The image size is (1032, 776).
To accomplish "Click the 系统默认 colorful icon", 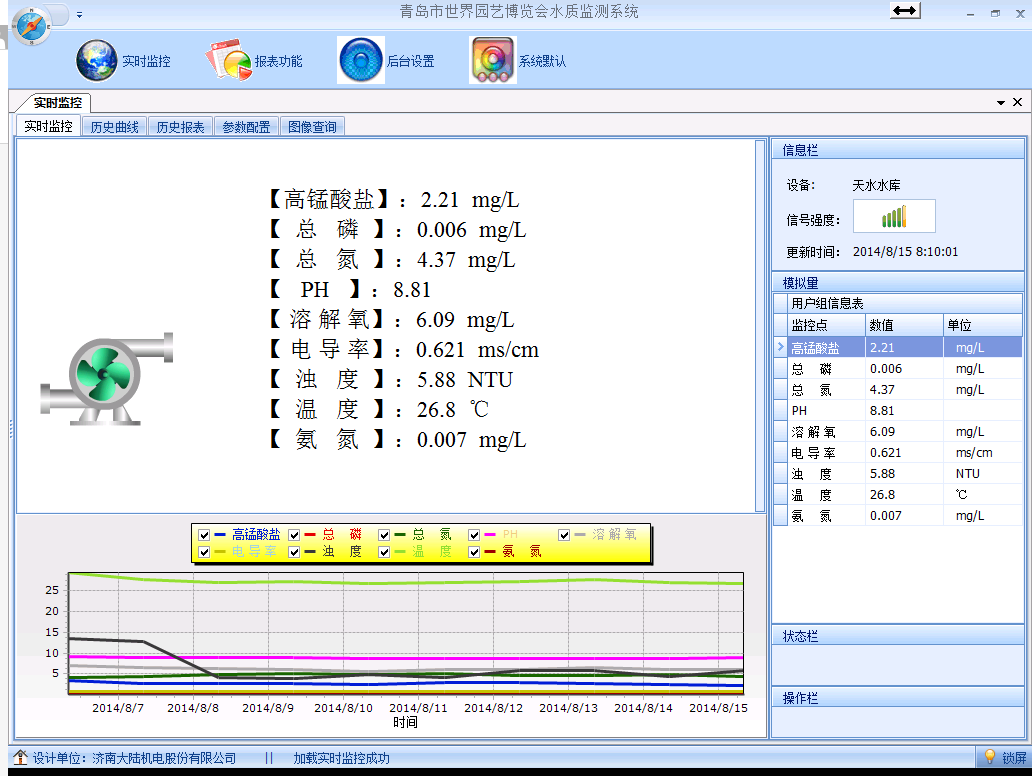I will click(x=492, y=61).
